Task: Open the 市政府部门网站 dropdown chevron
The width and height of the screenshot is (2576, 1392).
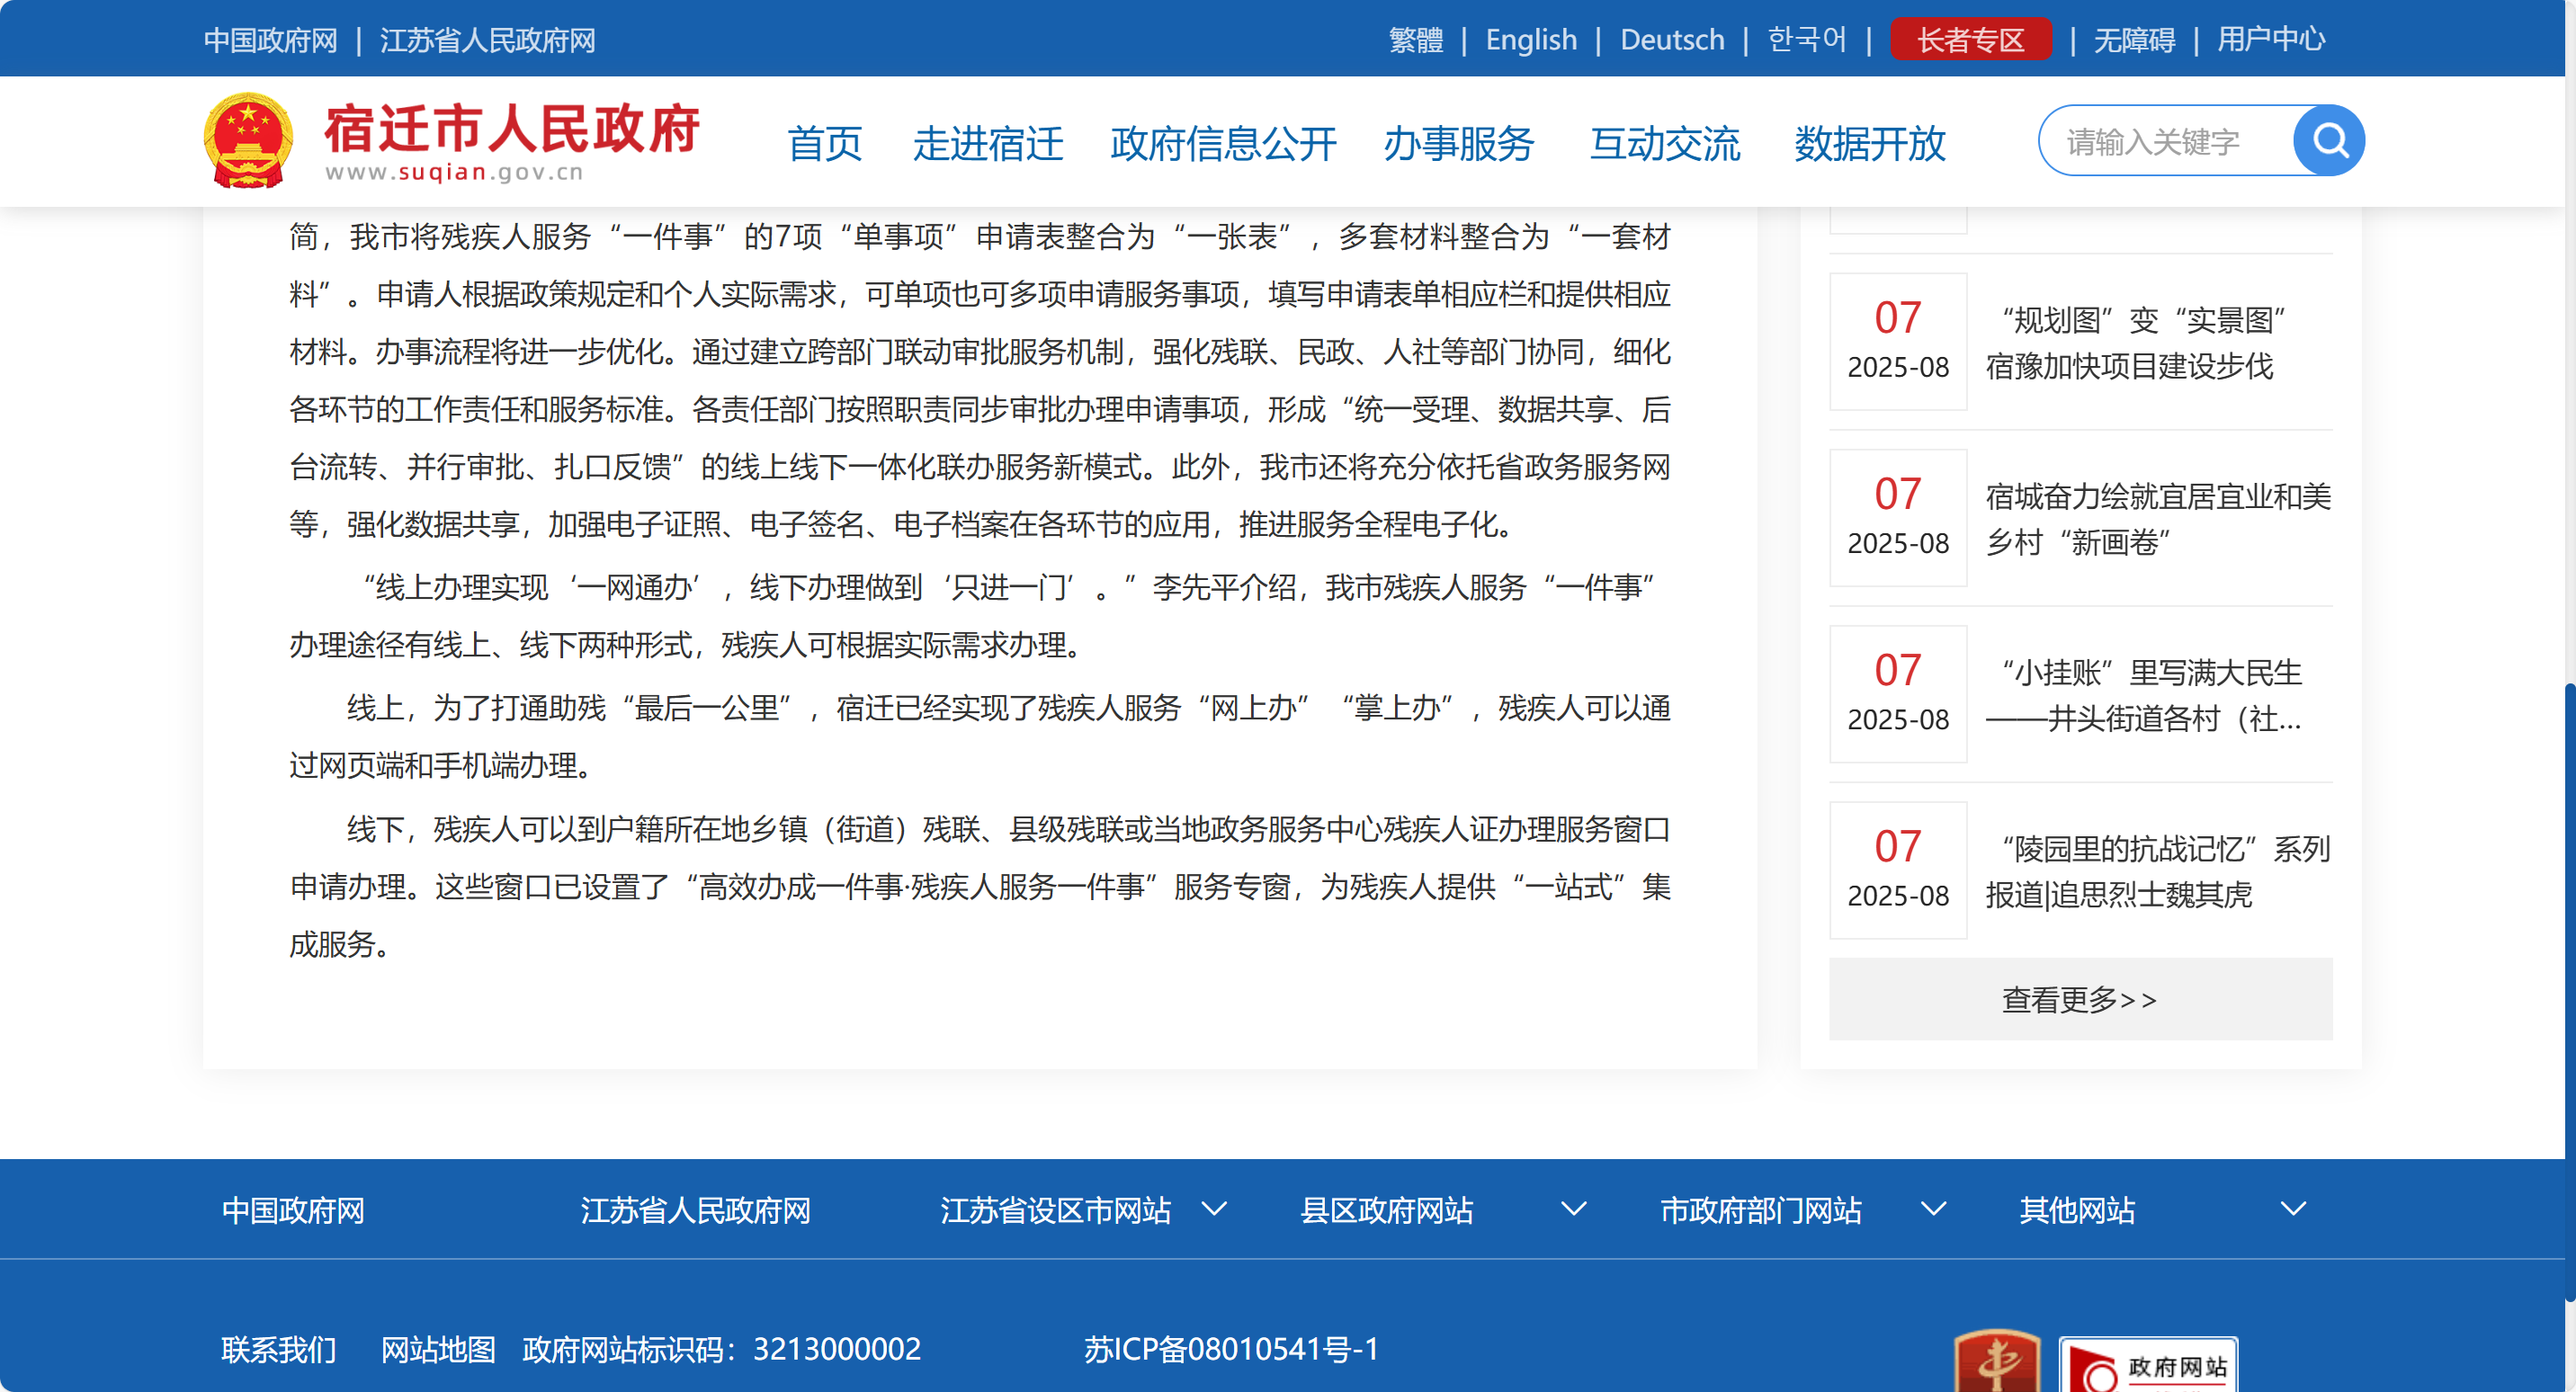Action: pyautogui.click(x=1933, y=1209)
